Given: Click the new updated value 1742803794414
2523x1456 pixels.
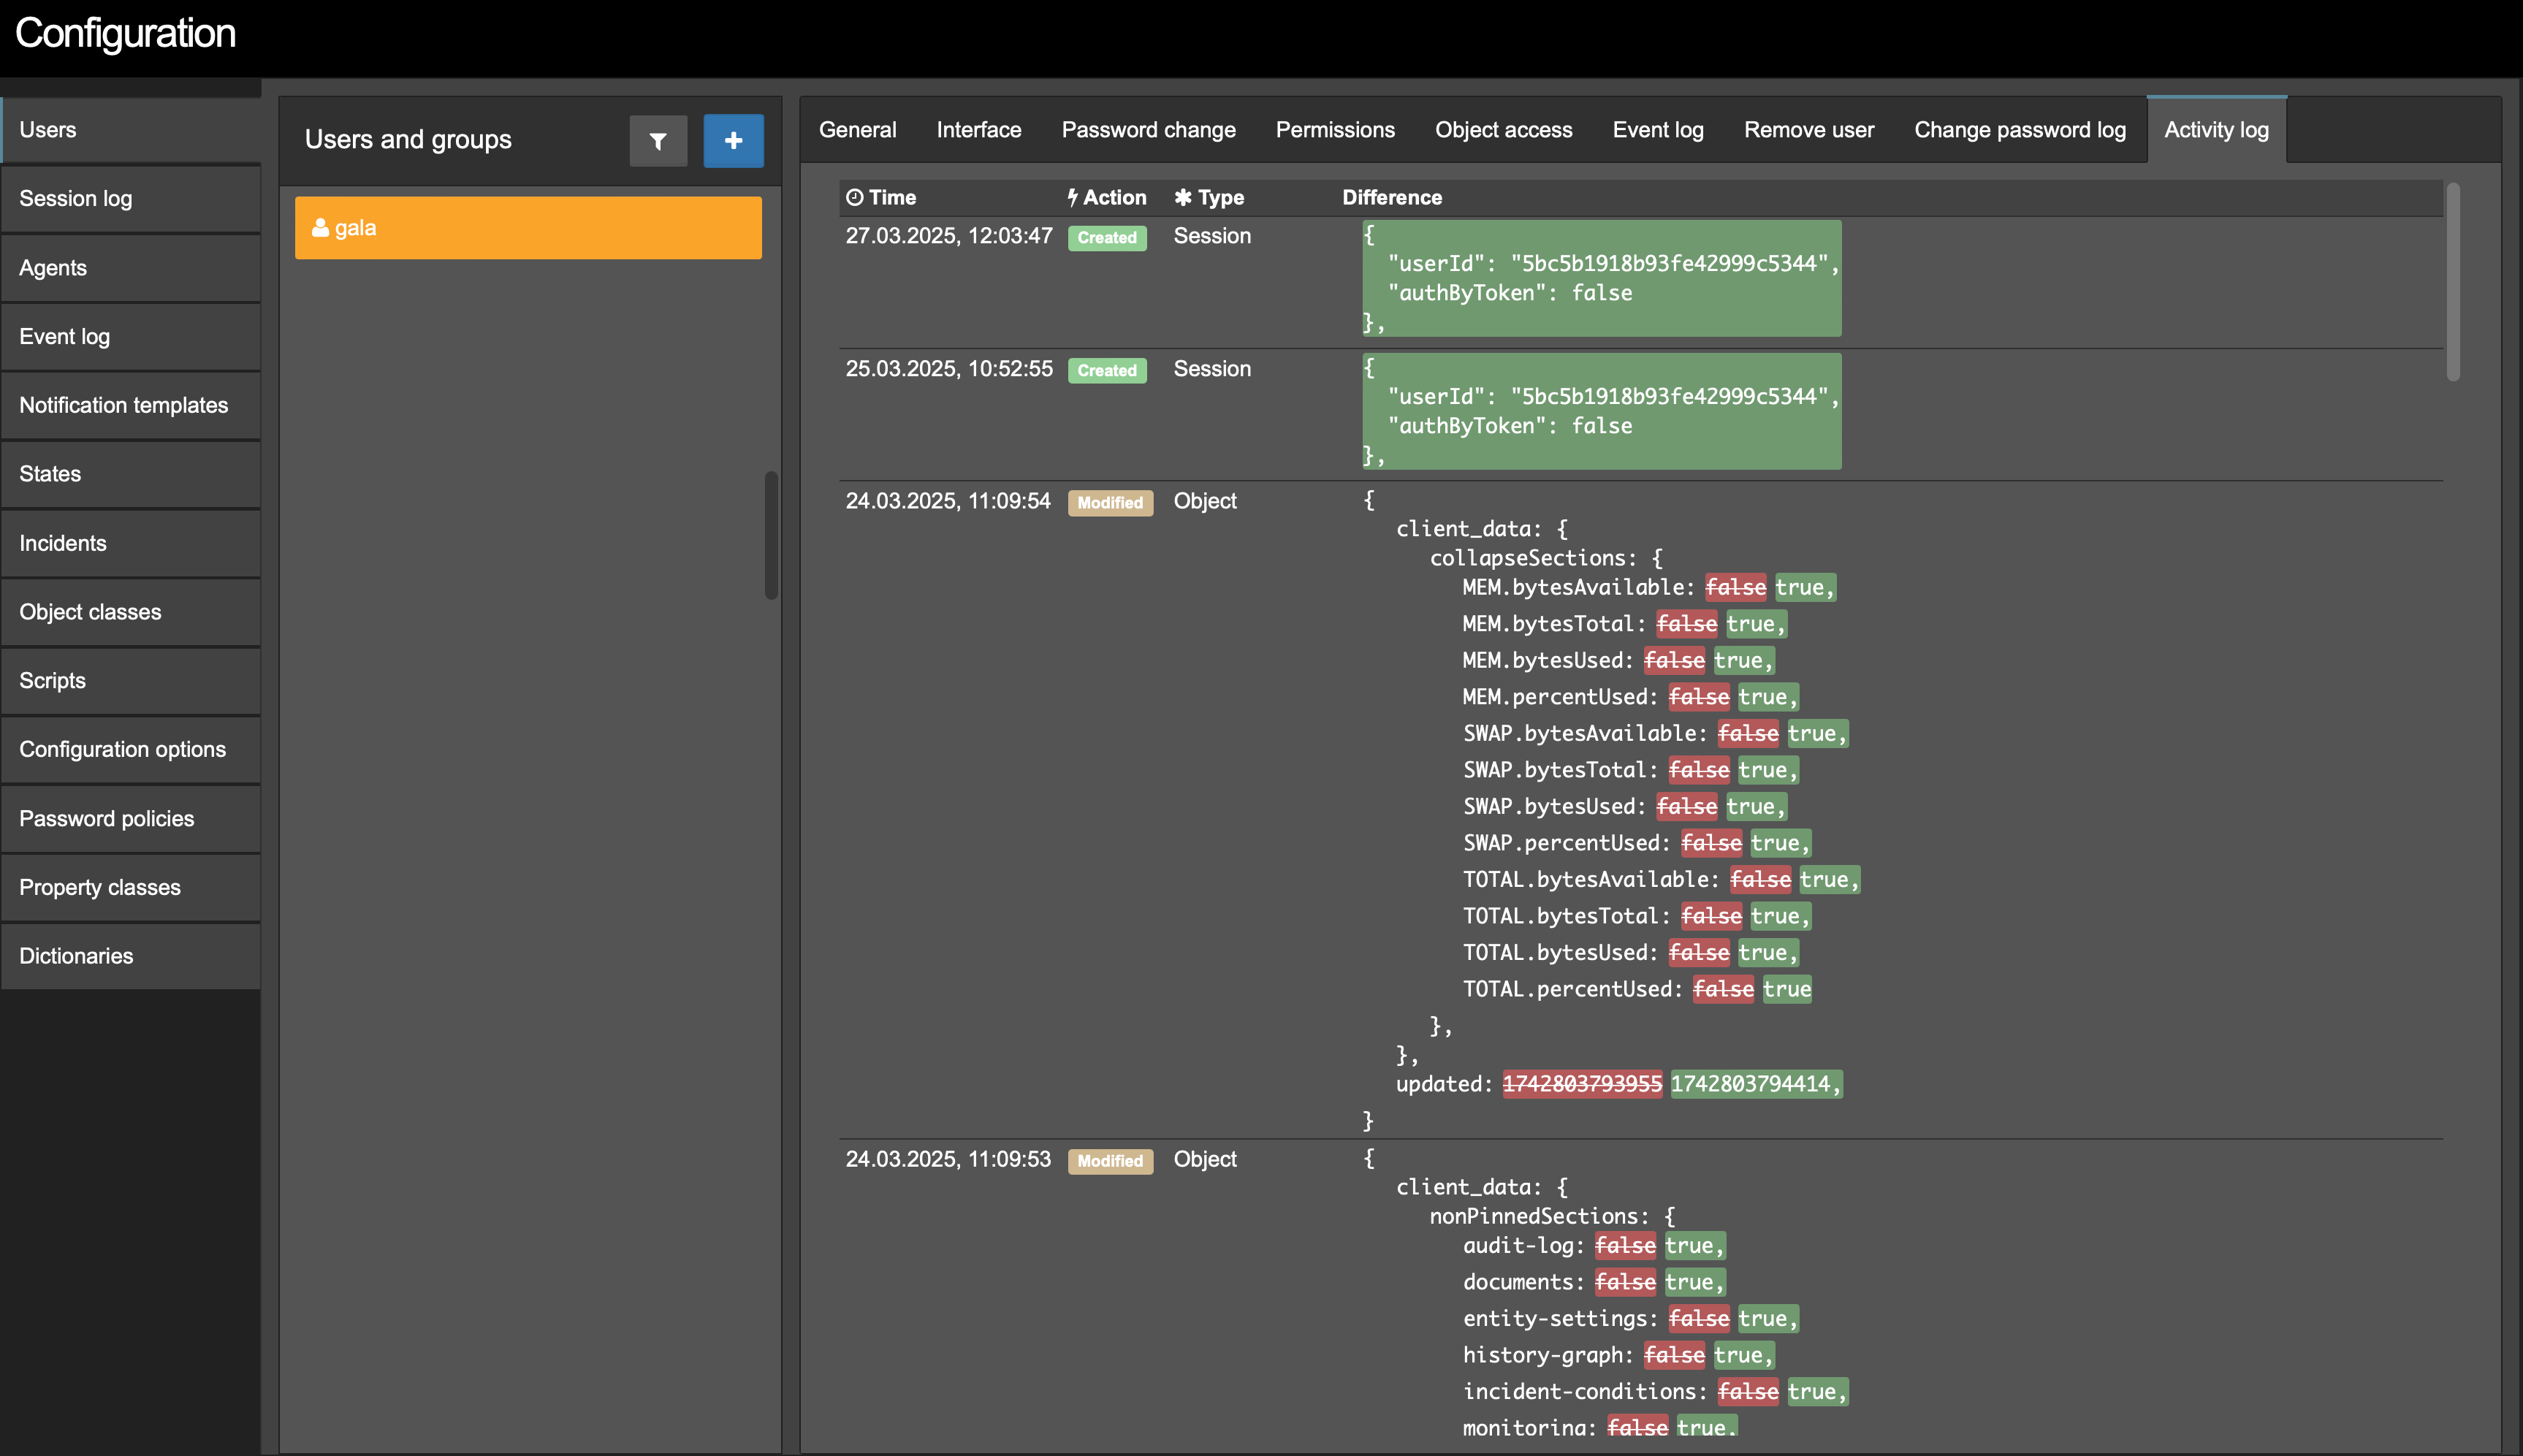Looking at the screenshot, I should [x=1756, y=1084].
